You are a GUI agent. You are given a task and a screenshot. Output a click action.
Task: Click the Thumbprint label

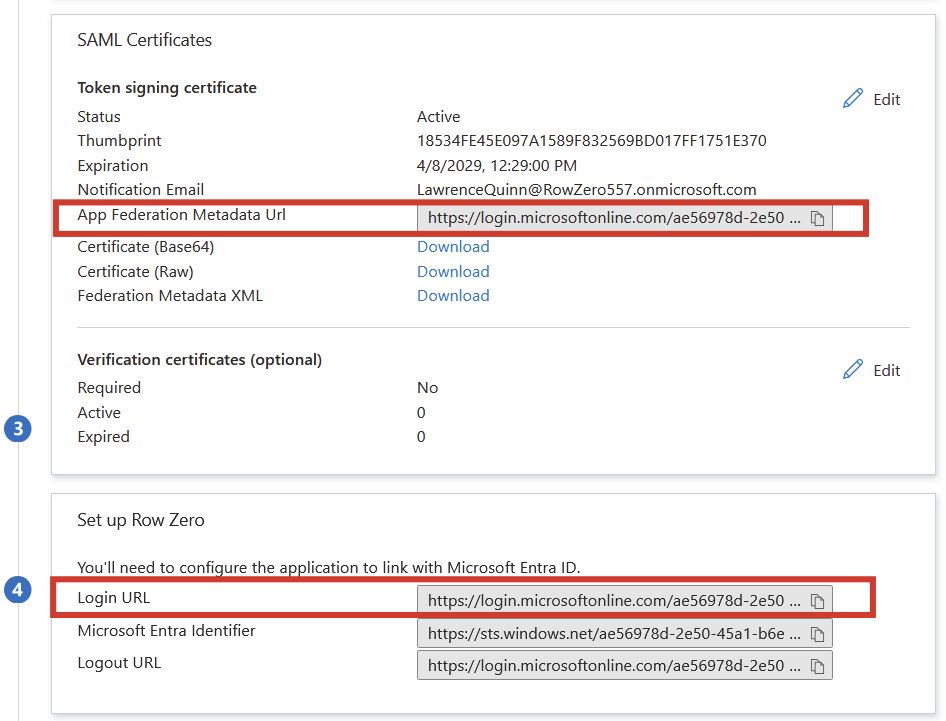pyautogui.click(x=119, y=141)
